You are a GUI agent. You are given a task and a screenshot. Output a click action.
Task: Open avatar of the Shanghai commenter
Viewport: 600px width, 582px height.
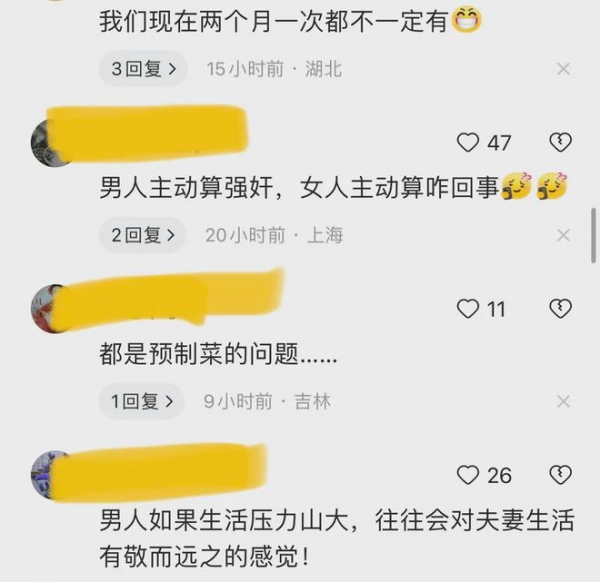[x=50, y=142]
